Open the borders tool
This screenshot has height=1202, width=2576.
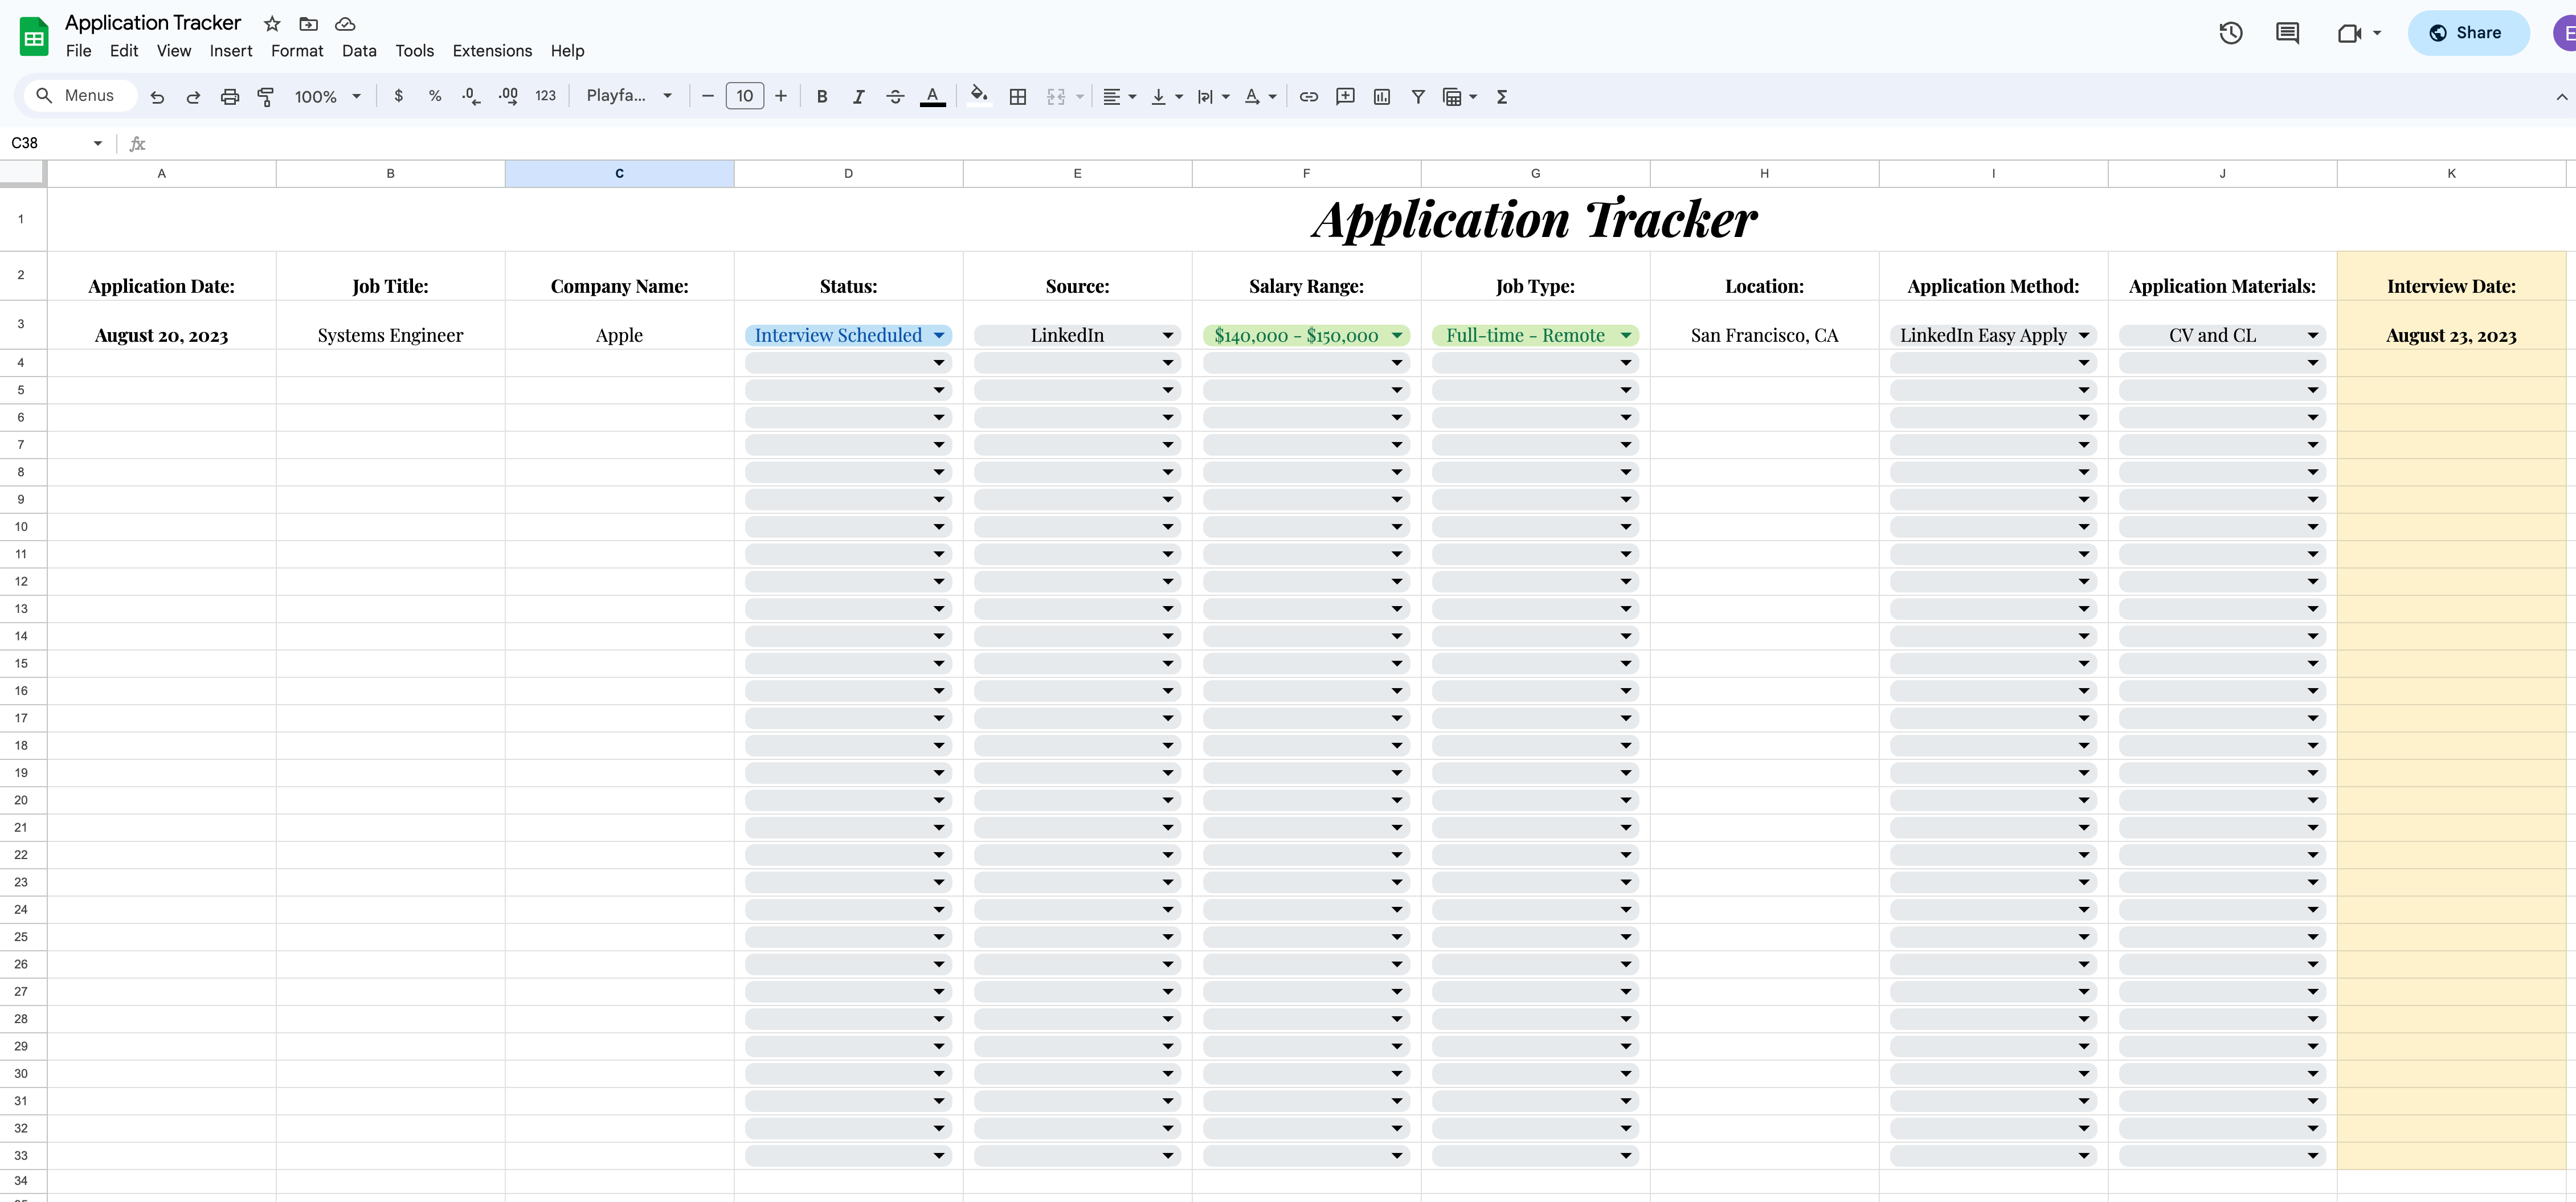[x=1018, y=97]
